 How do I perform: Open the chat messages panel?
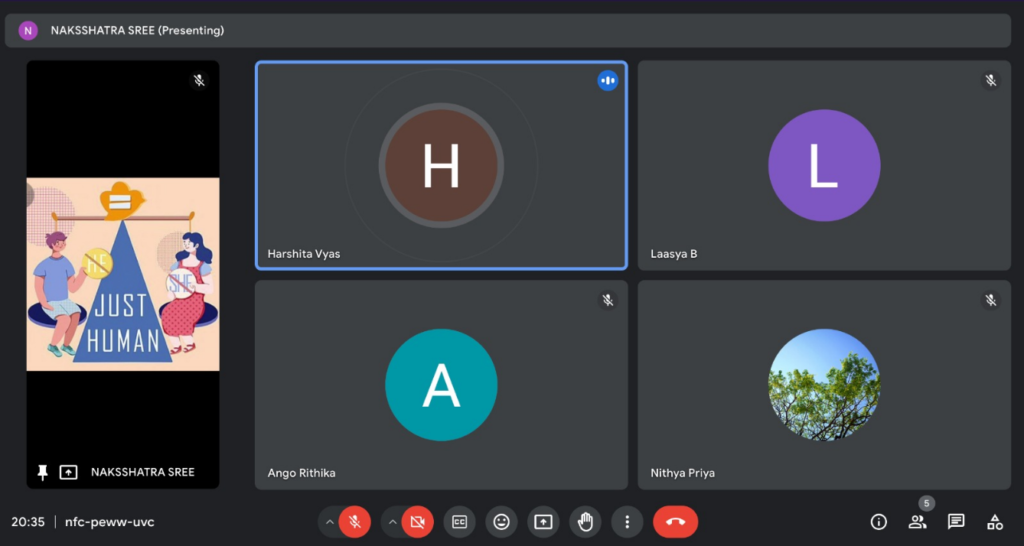click(956, 521)
